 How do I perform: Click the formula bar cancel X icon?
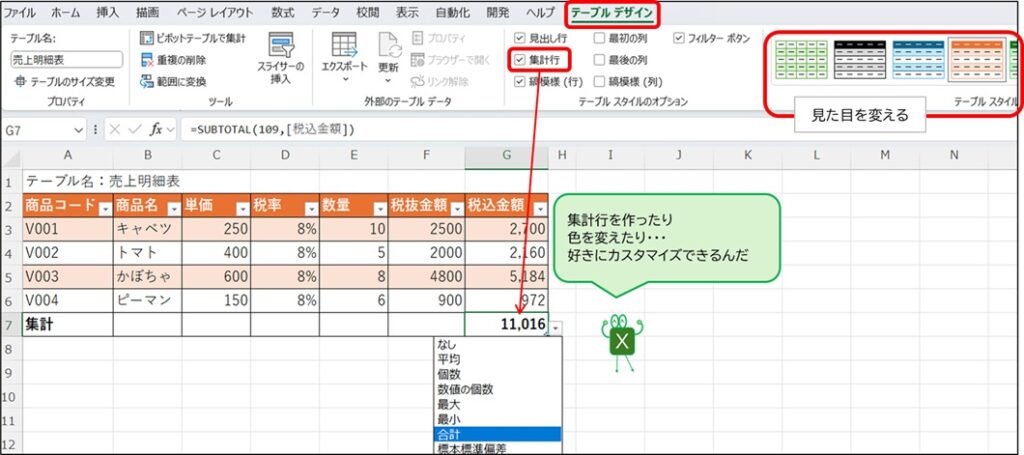pos(116,129)
